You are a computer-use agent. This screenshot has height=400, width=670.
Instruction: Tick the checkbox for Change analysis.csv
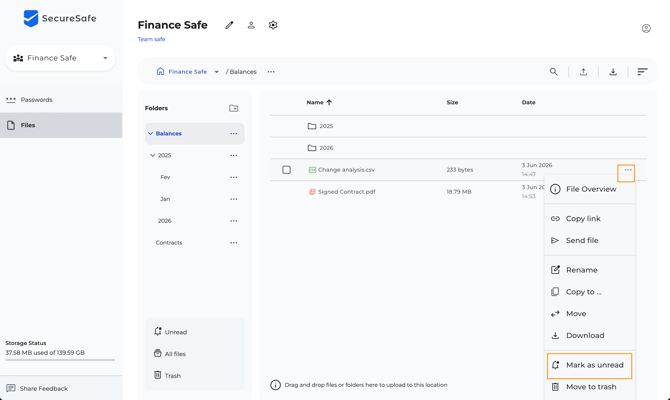tap(286, 170)
